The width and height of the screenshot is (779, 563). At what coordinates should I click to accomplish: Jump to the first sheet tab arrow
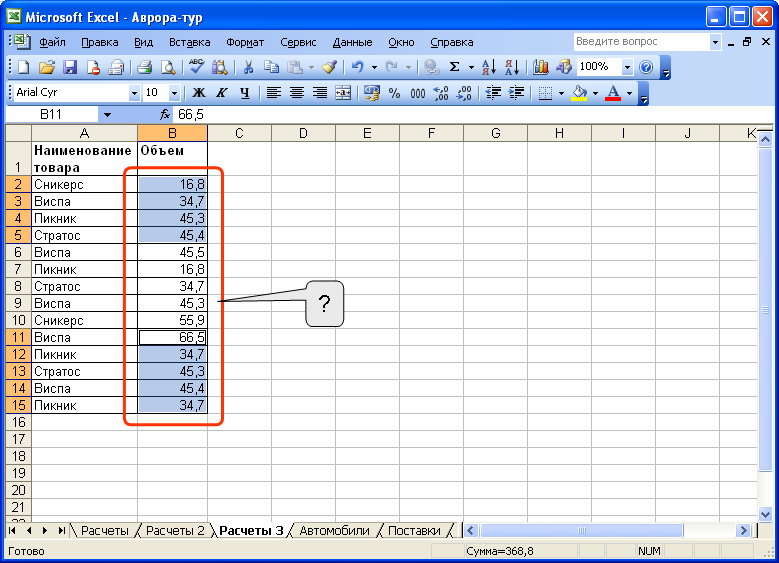[12, 531]
